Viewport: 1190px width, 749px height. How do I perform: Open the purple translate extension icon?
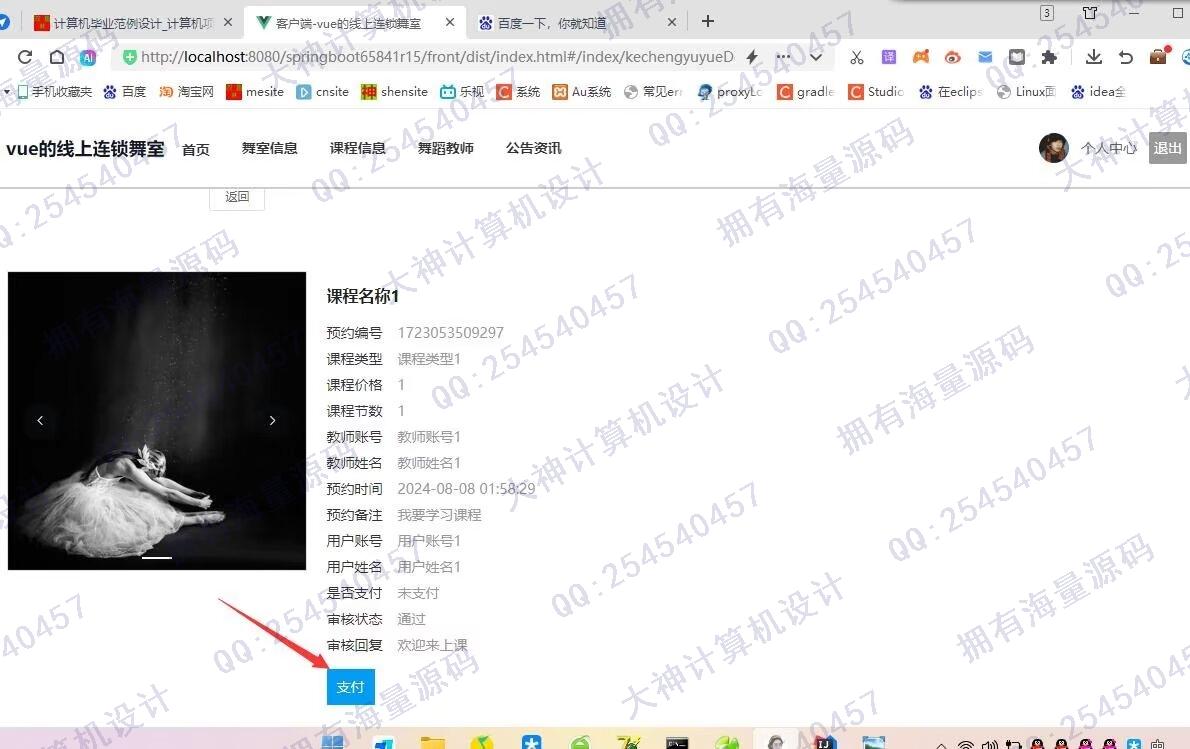[889, 57]
